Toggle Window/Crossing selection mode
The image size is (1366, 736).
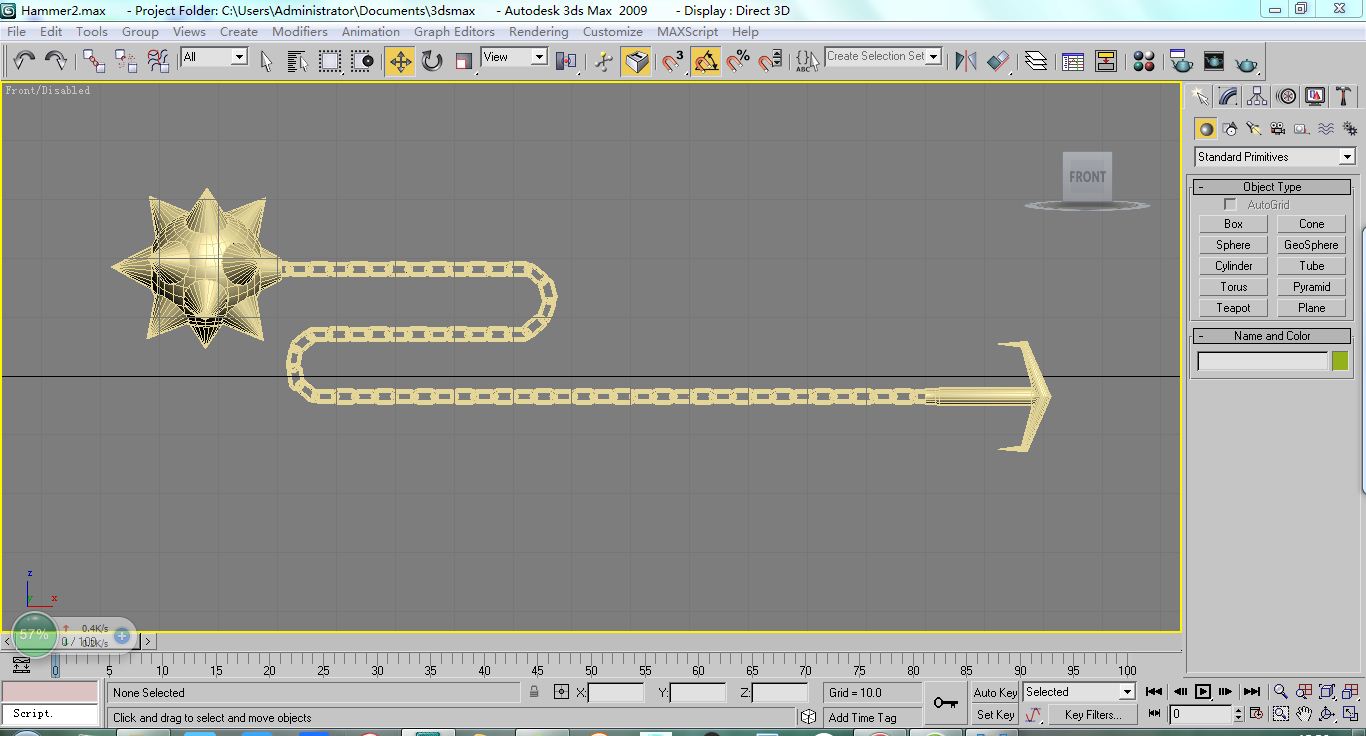pyautogui.click(x=362, y=61)
